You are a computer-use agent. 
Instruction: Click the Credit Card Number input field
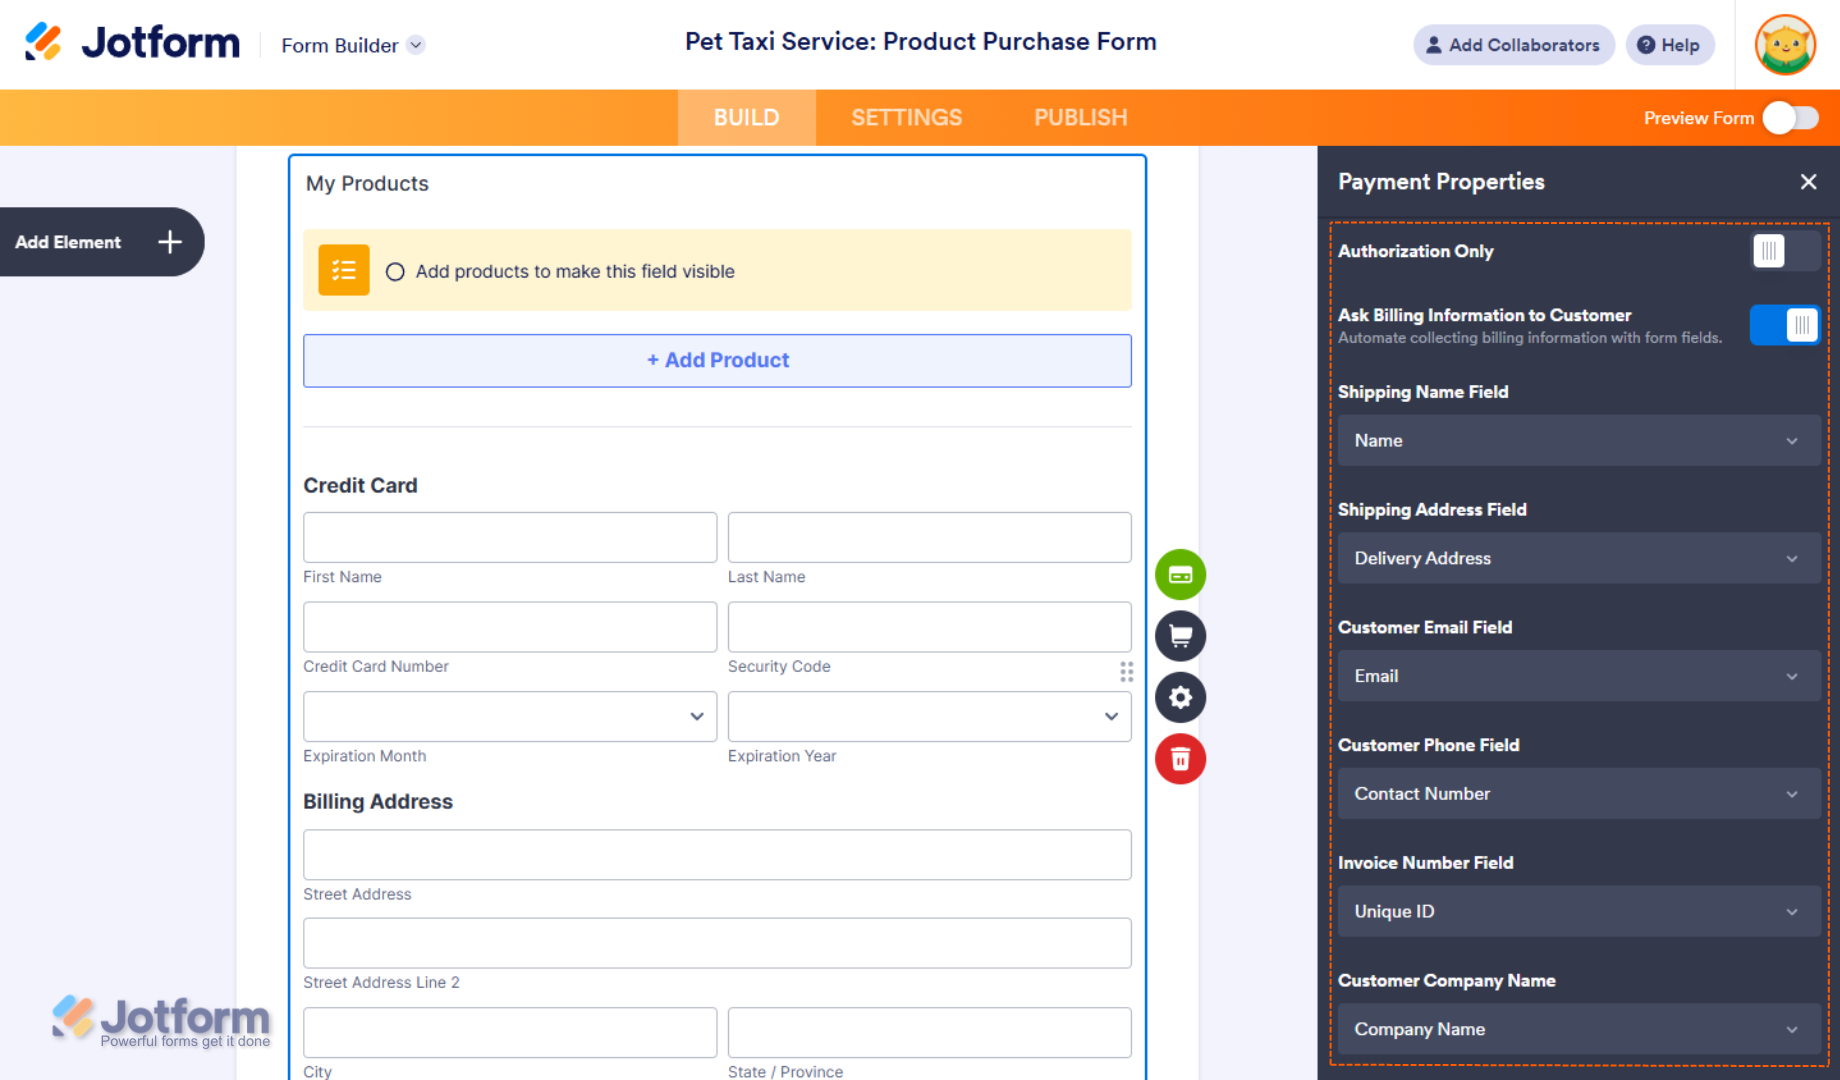pyautogui.click(x=510, y=627)
